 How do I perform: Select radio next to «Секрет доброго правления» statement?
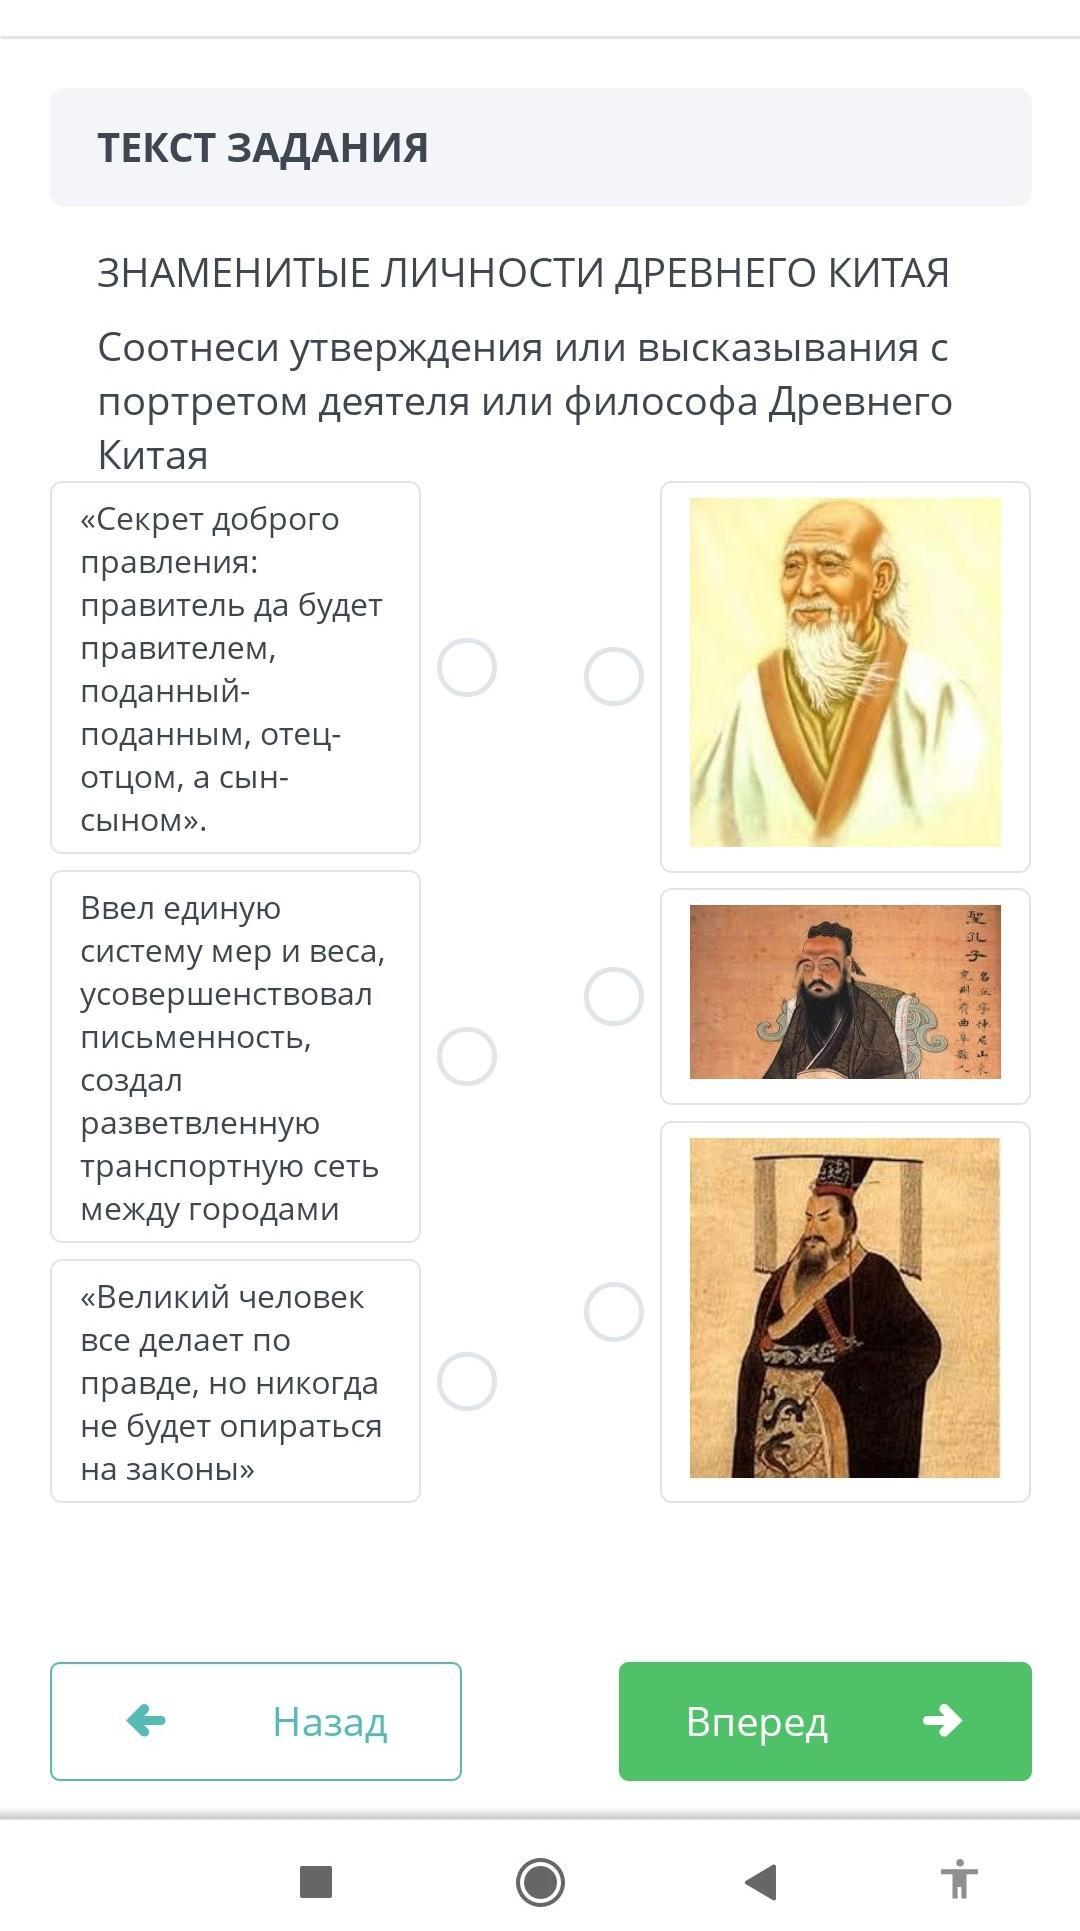pos(467,667)
